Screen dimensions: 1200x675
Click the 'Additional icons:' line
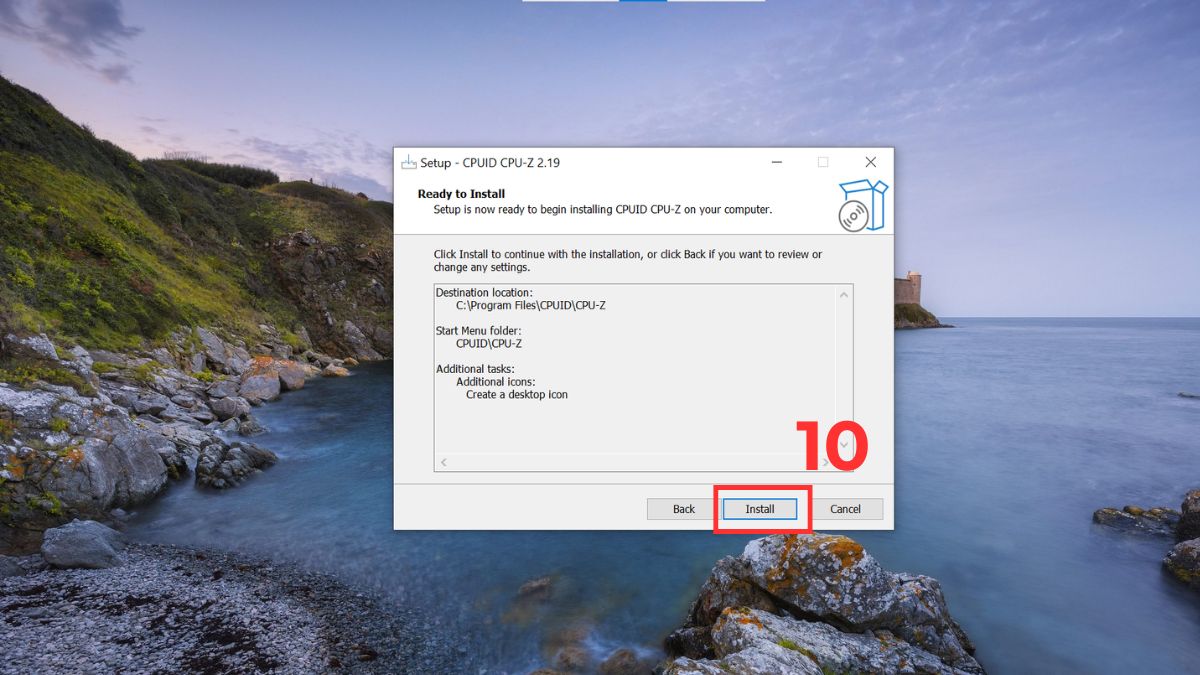[495, 382]
